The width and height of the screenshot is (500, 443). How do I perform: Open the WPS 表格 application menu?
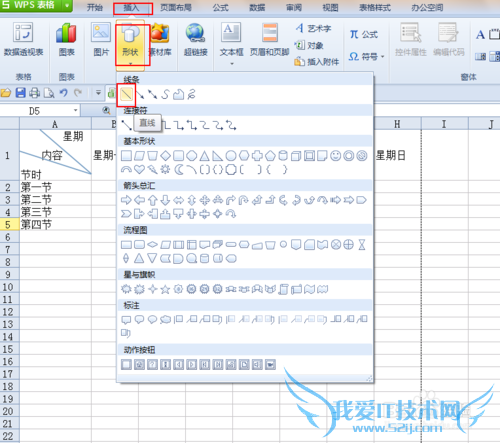[36, 5]
